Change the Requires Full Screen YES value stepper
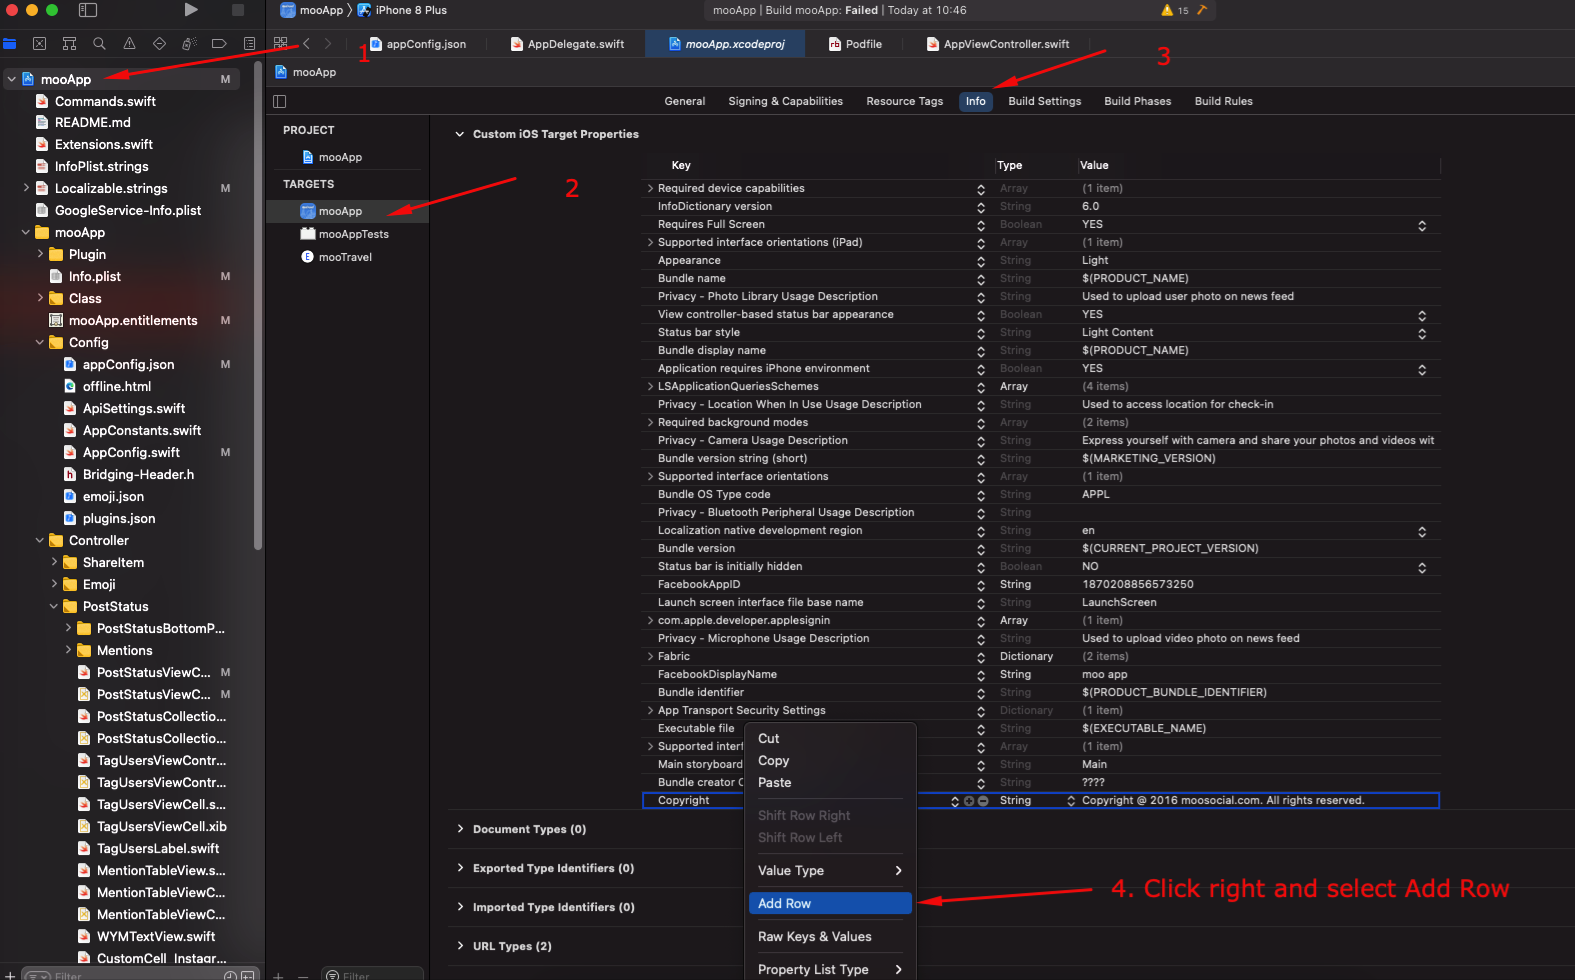Screen dimensions: 1575x980 (x=1422, y=225)
